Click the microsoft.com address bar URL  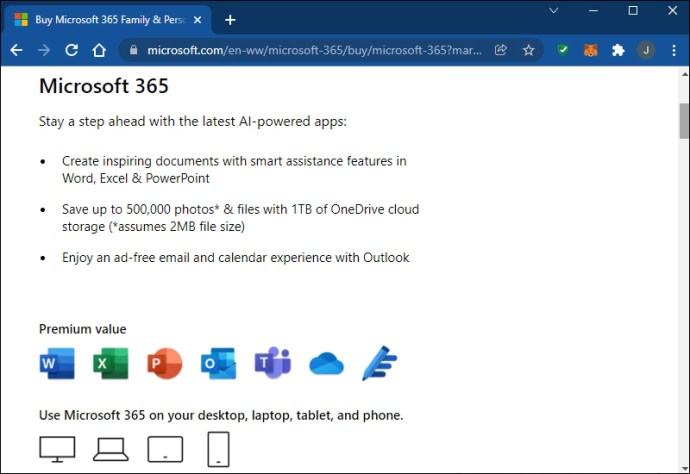point(314,50)
